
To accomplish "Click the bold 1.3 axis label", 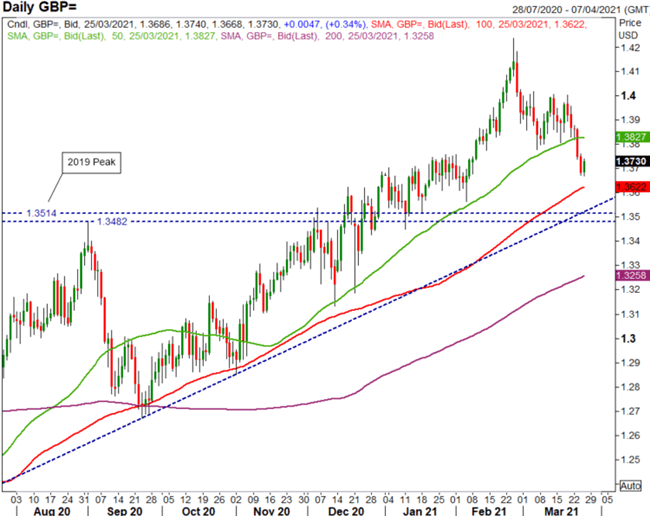I will pos(628,339).
